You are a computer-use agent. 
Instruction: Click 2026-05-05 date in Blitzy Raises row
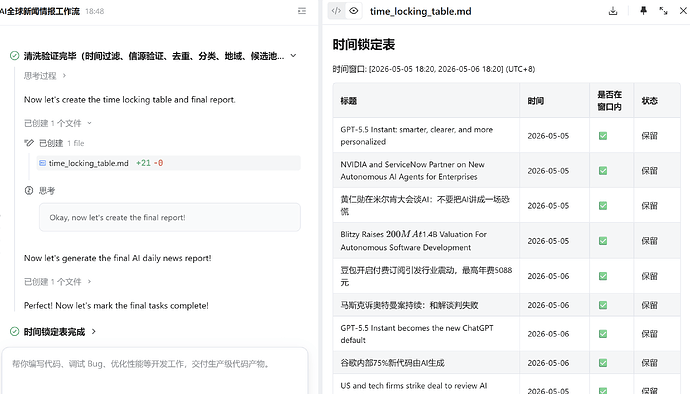pyautogui.click(x=548, y=241)
